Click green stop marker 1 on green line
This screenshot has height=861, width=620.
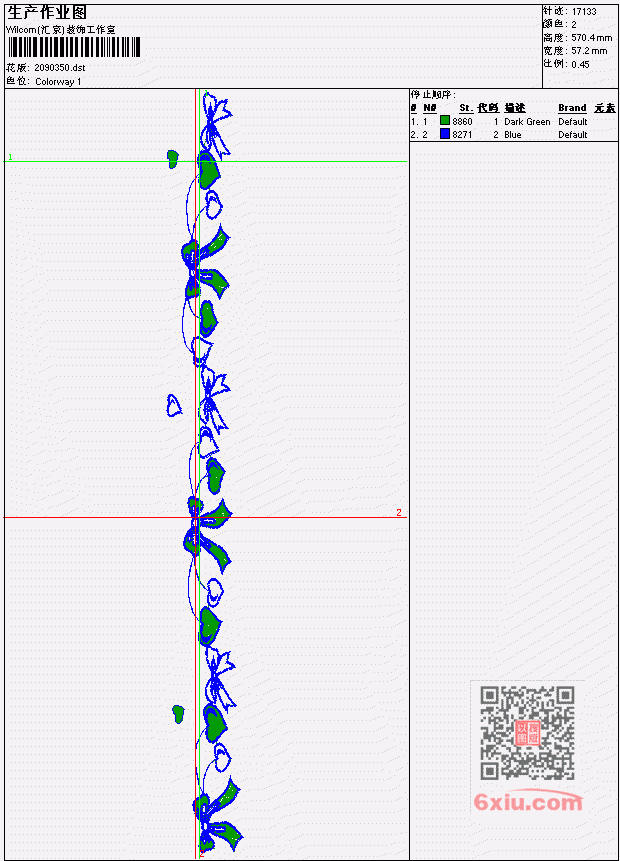pyautogui.click(x=10, y=157)
